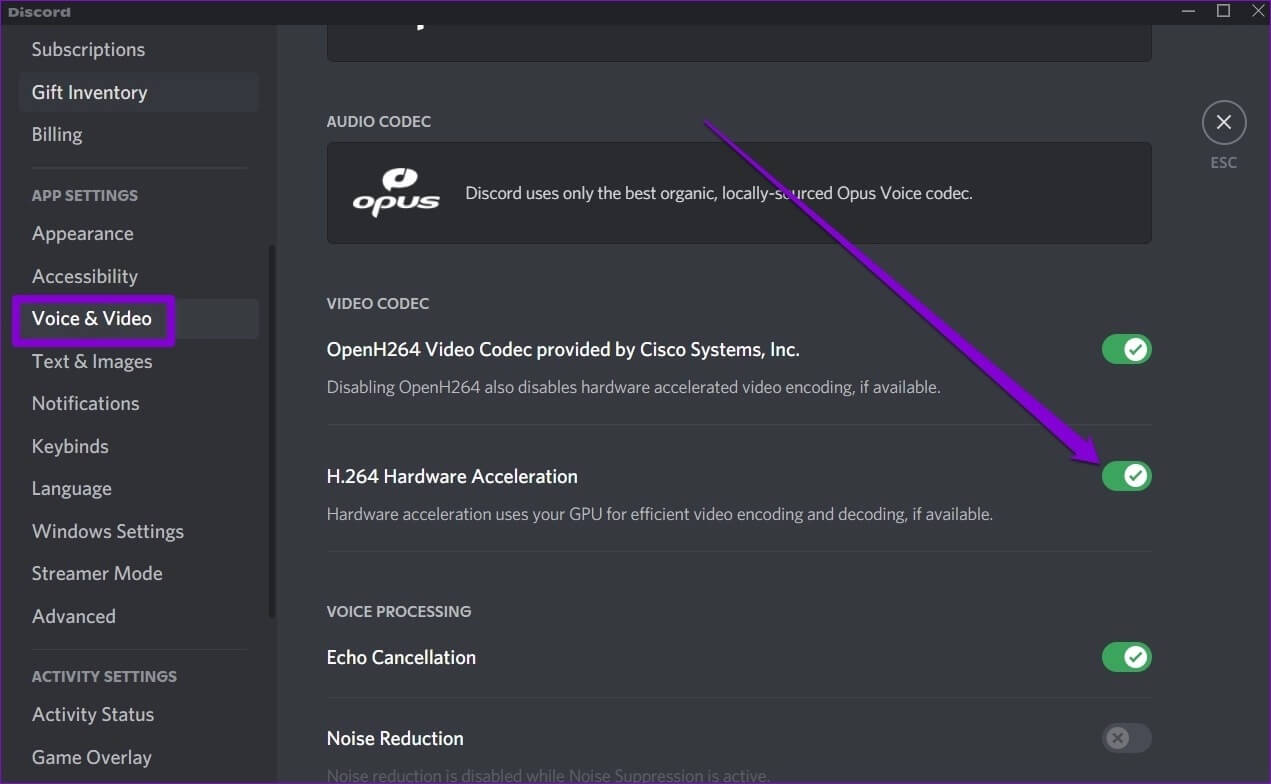Viewport: 1271px width, 784px height.
Task: Click the APP SETTINGS sidebar header
Action: (x=85, y=195)
